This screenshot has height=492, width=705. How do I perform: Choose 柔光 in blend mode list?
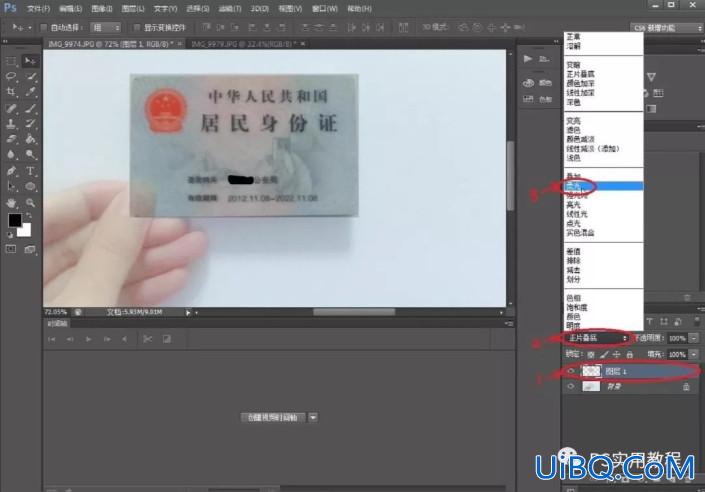click(x=604, y=186)
